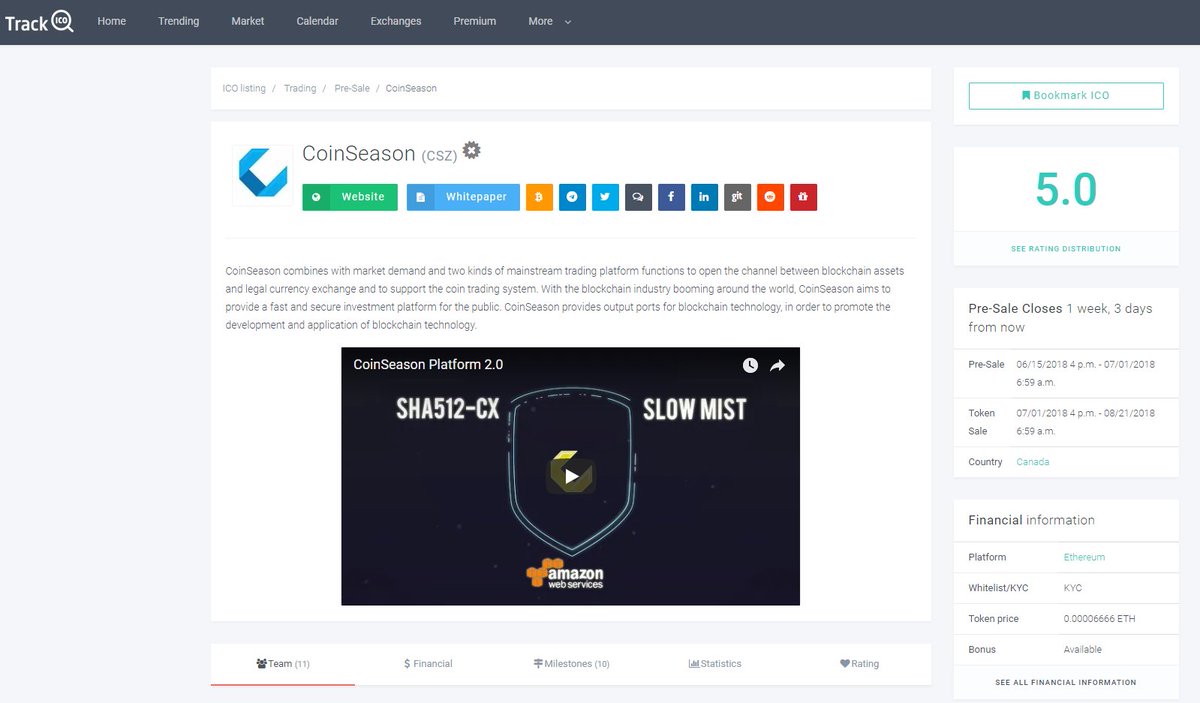Click the verified badge next to CoinSeason
Screen dimensions: 1200x703
472,150
